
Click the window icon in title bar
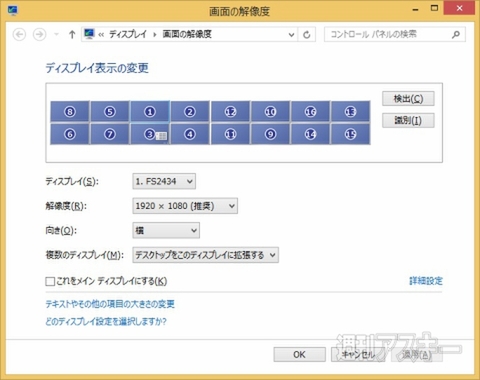[x=13, y=10]
